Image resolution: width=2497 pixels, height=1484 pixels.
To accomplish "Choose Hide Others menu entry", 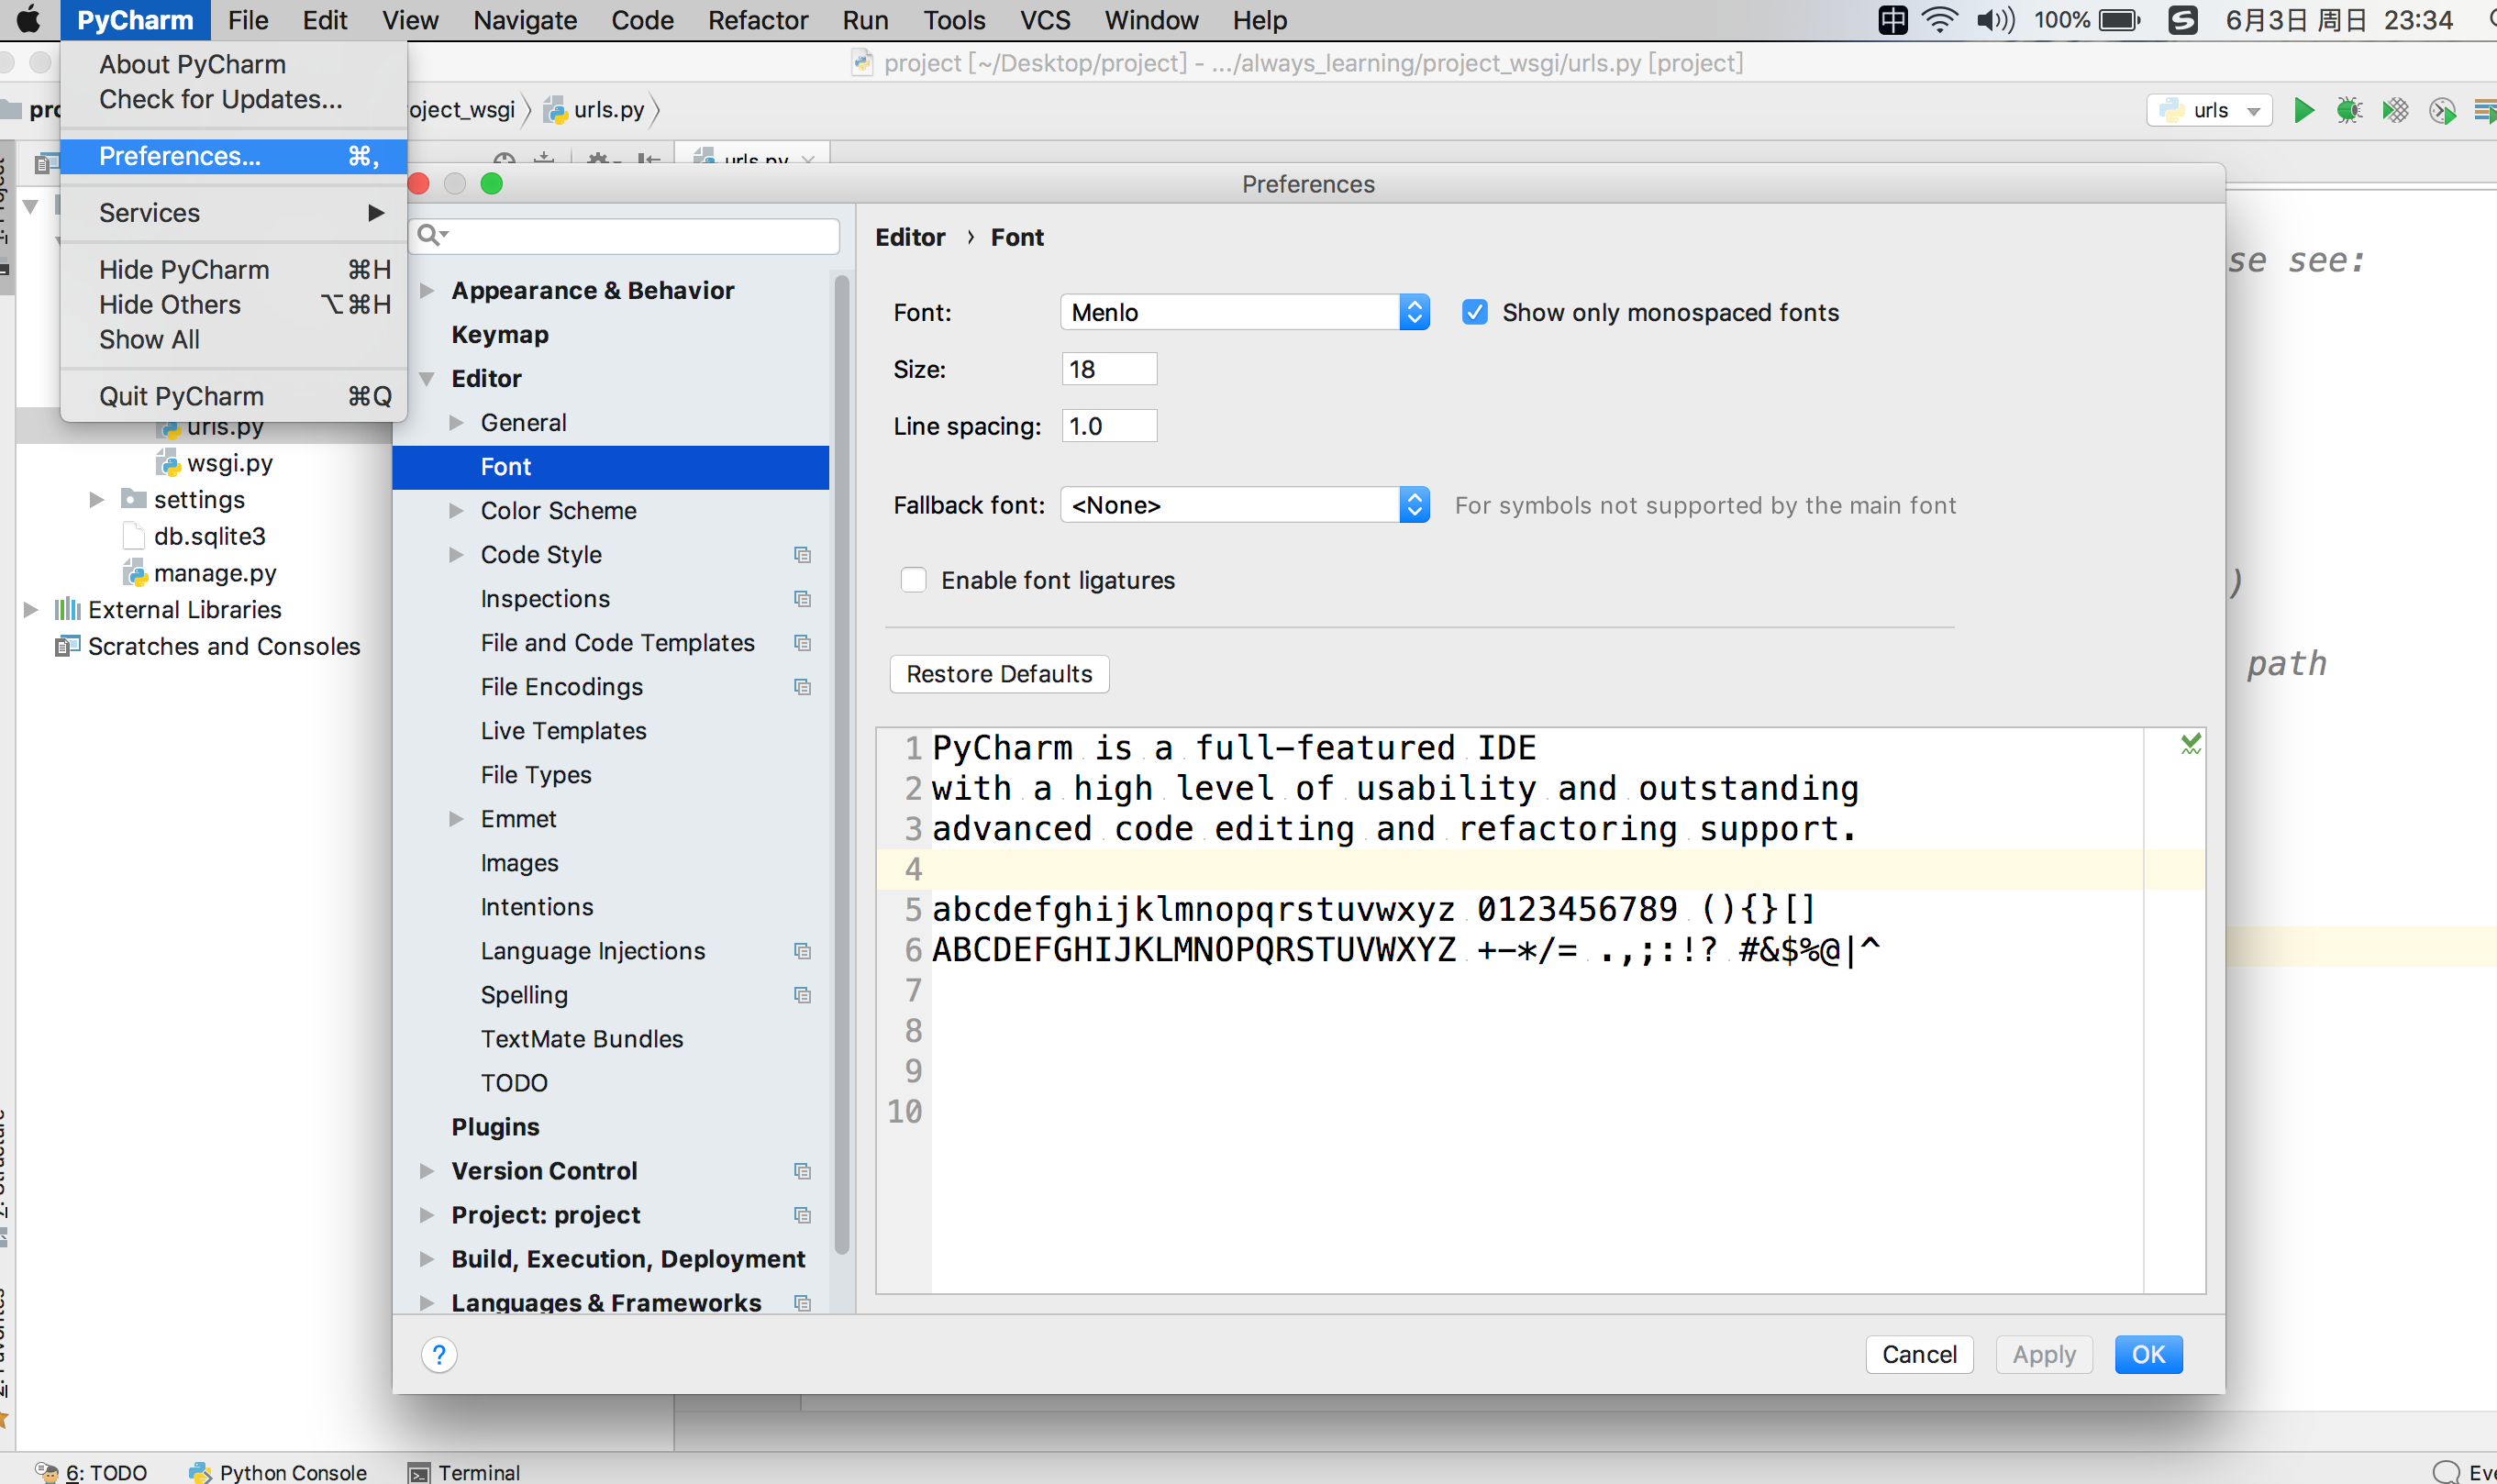I will point(234,305).
